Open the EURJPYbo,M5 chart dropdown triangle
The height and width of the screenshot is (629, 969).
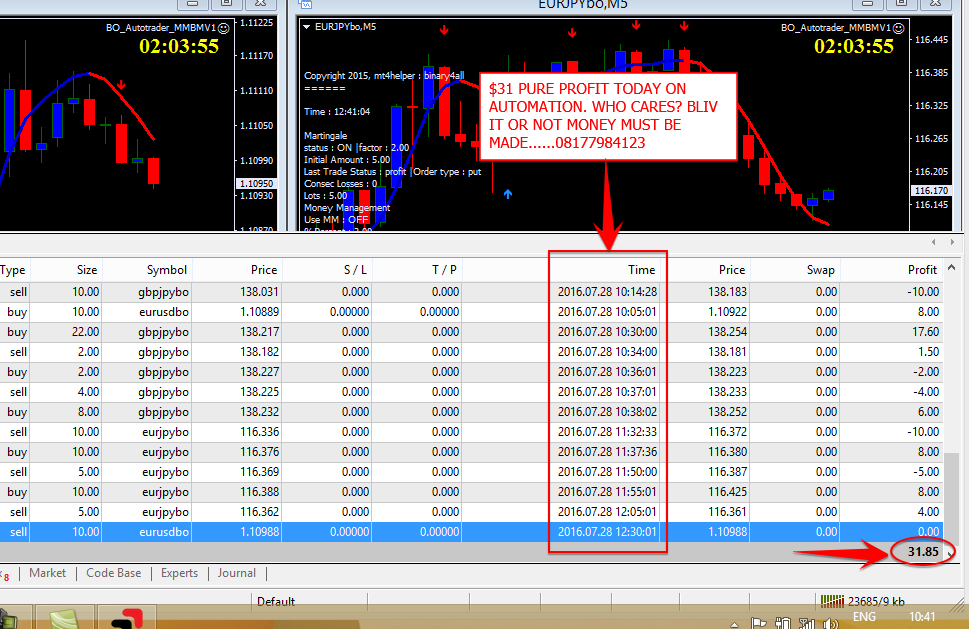pos(307,27)
